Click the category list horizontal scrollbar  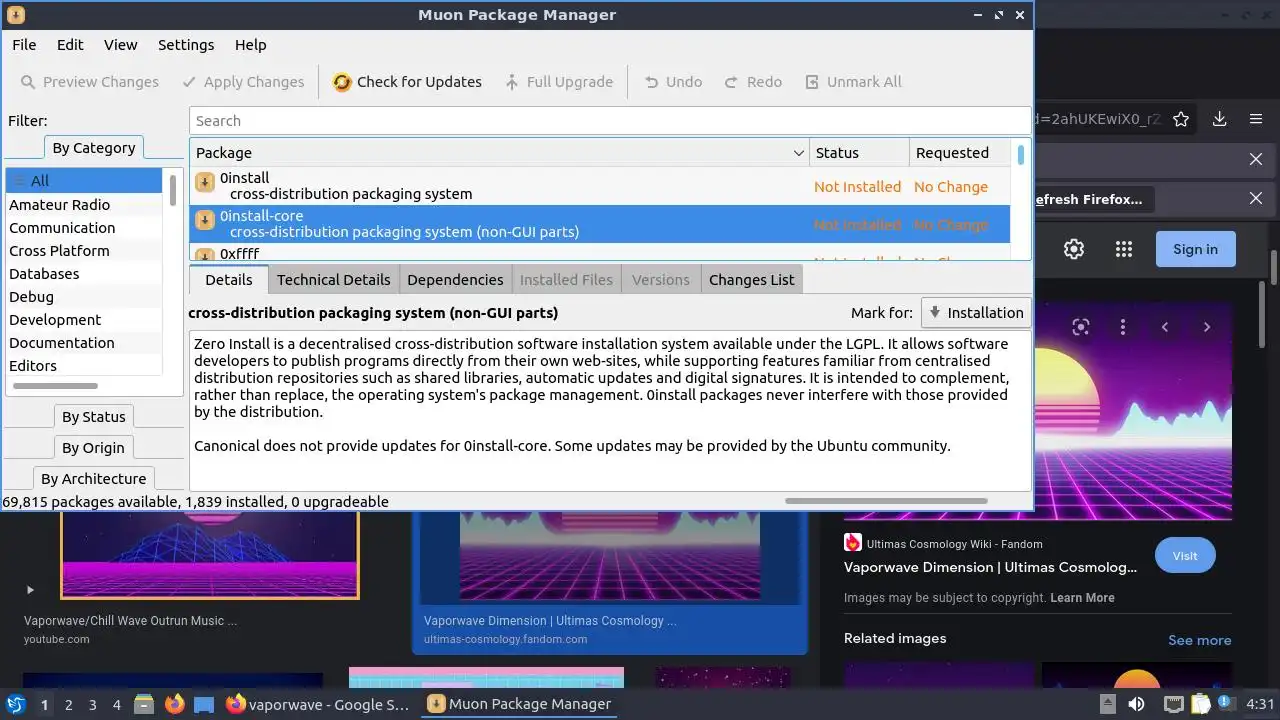coord(53,386)
